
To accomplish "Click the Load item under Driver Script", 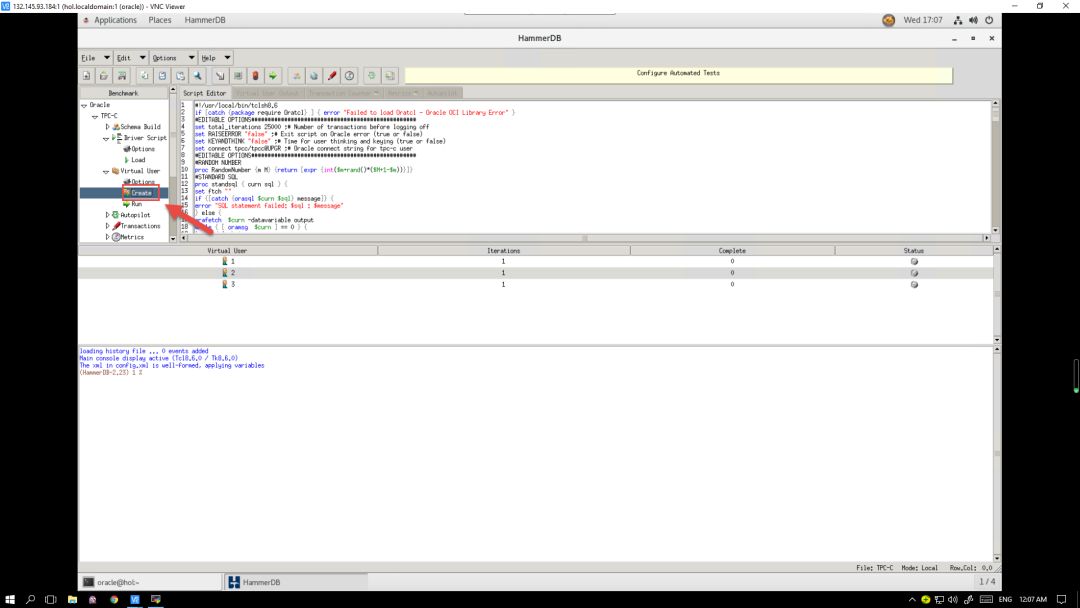I will pos(138,160).
